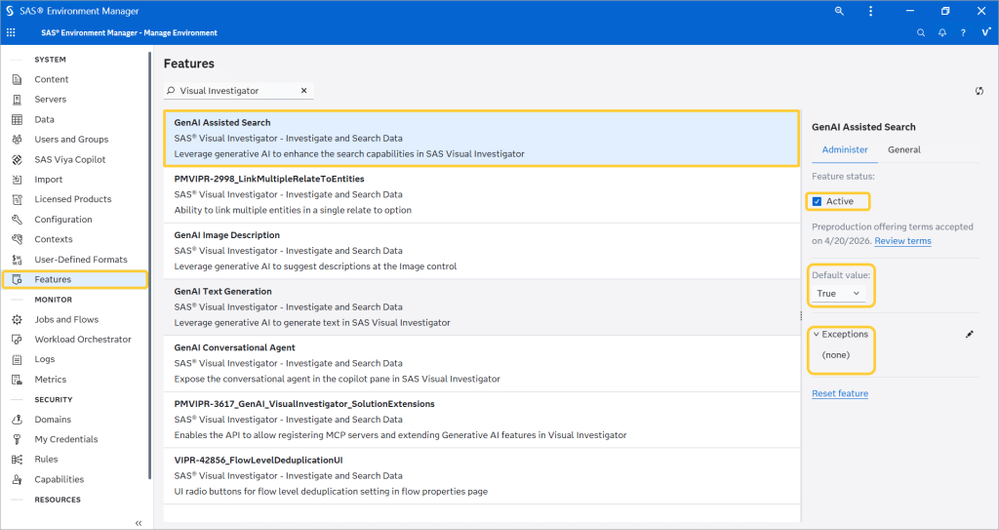Click the refresh features icon
The height and width of the screenshot is (530, 999).
click(x=979, y=91)
